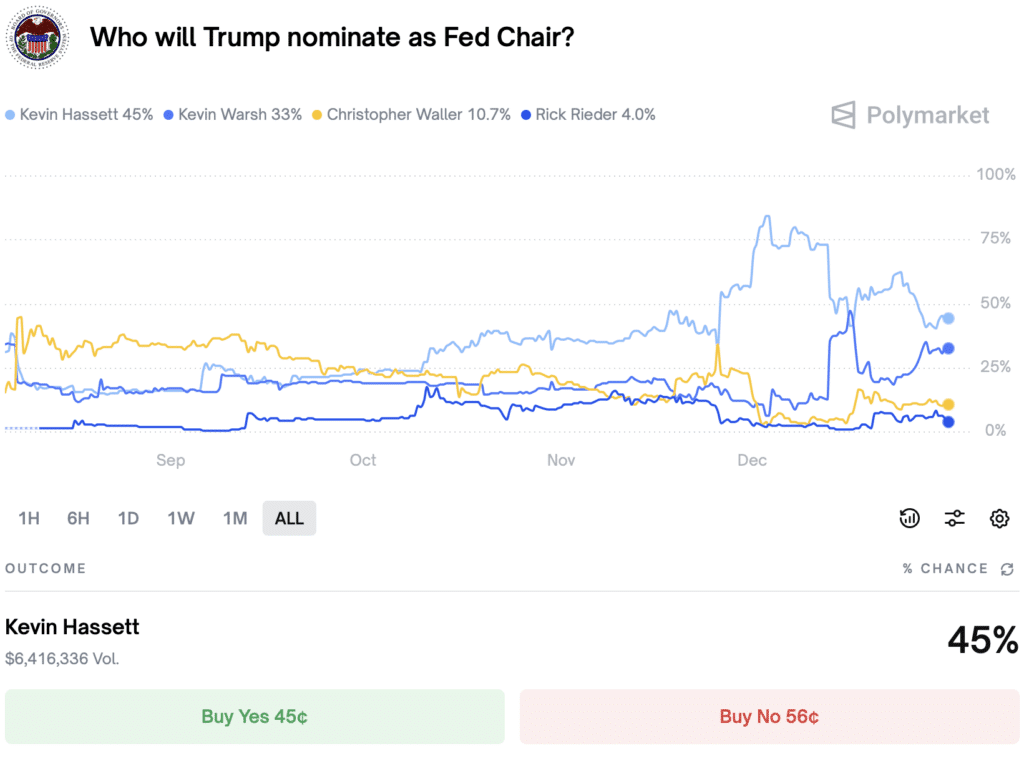
Task: Switch chart range to 1W
Action: click(x=181, y=518)
